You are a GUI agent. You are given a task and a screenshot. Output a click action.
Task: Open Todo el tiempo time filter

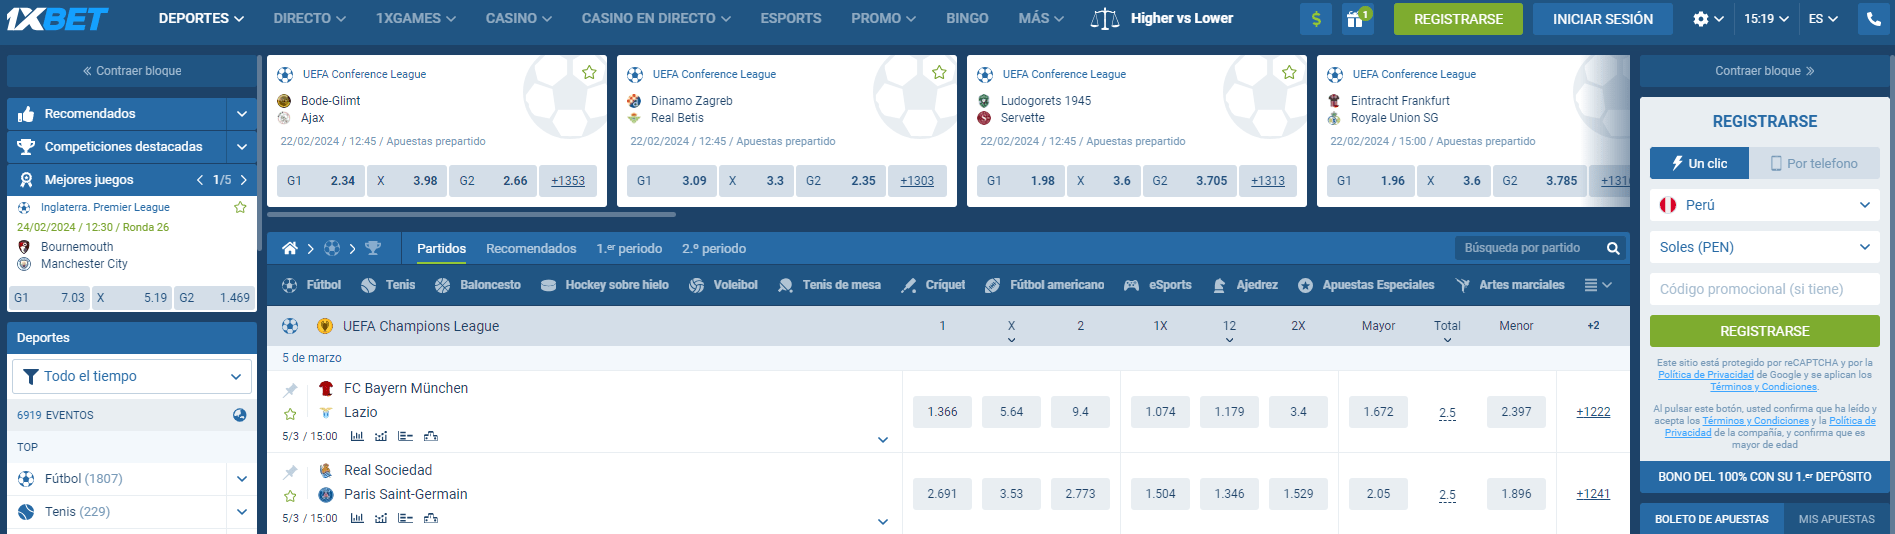pos(132,376)
